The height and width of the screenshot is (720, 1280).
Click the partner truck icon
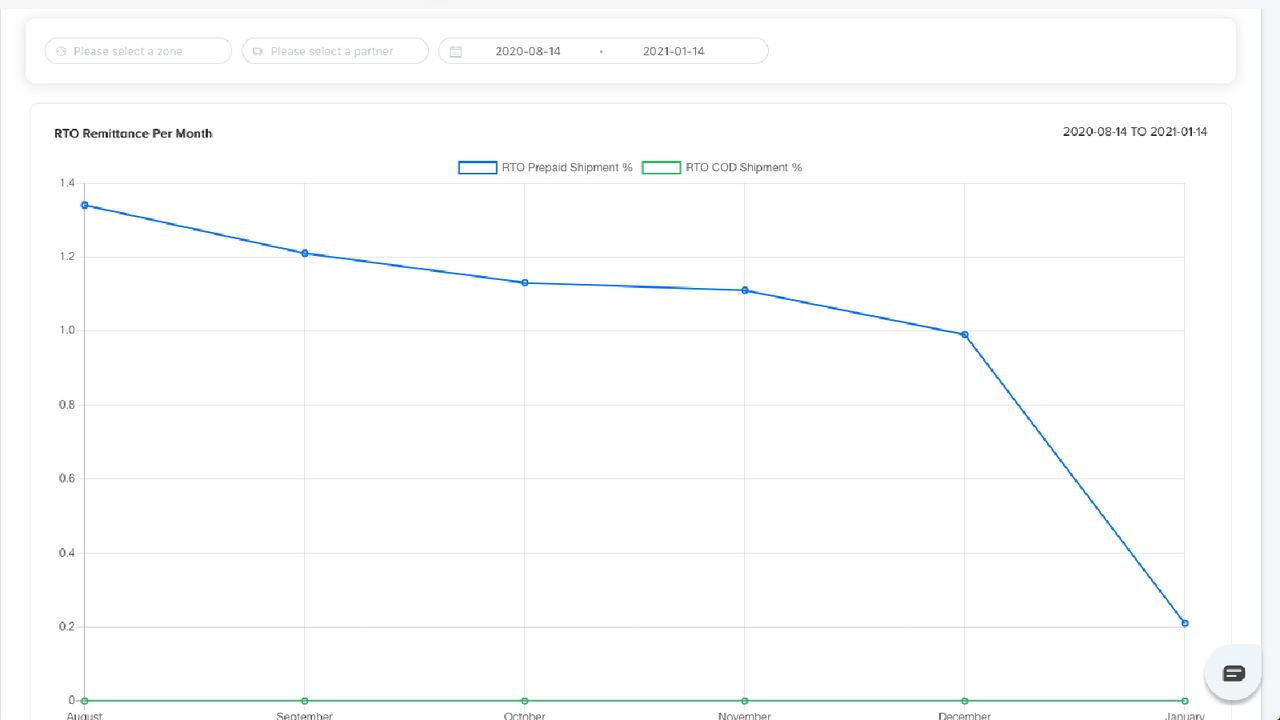[x=257, y=51]
